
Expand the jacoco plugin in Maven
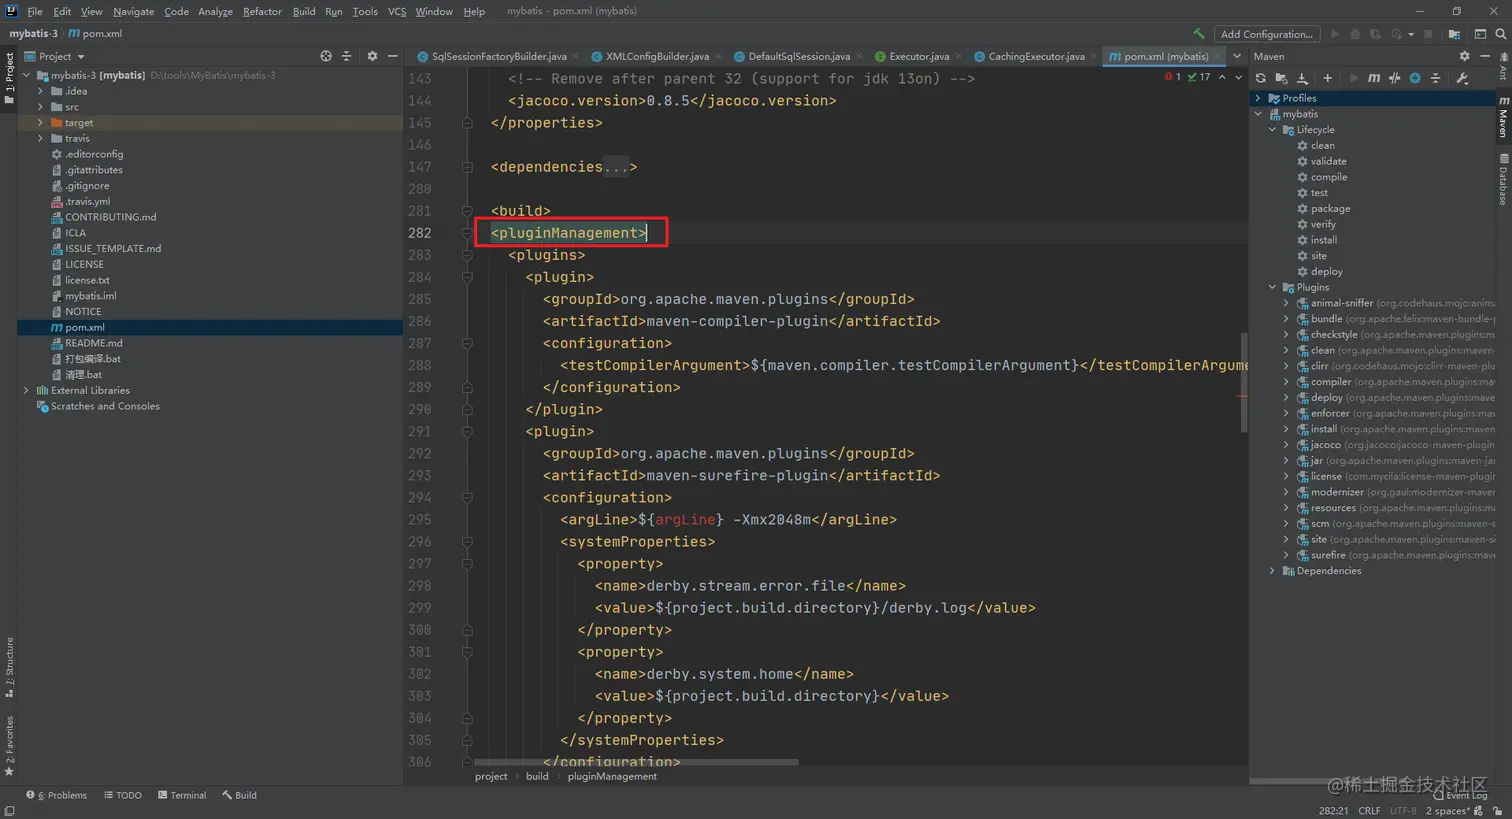(x=1286, y=445)
